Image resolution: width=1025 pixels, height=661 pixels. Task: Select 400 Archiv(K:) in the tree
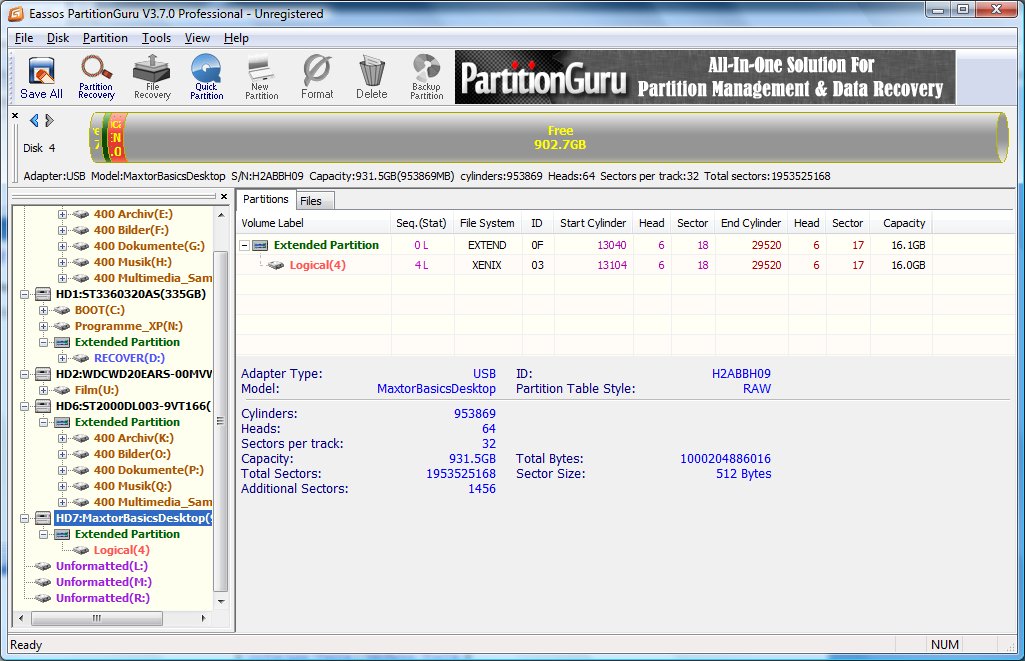133,438
